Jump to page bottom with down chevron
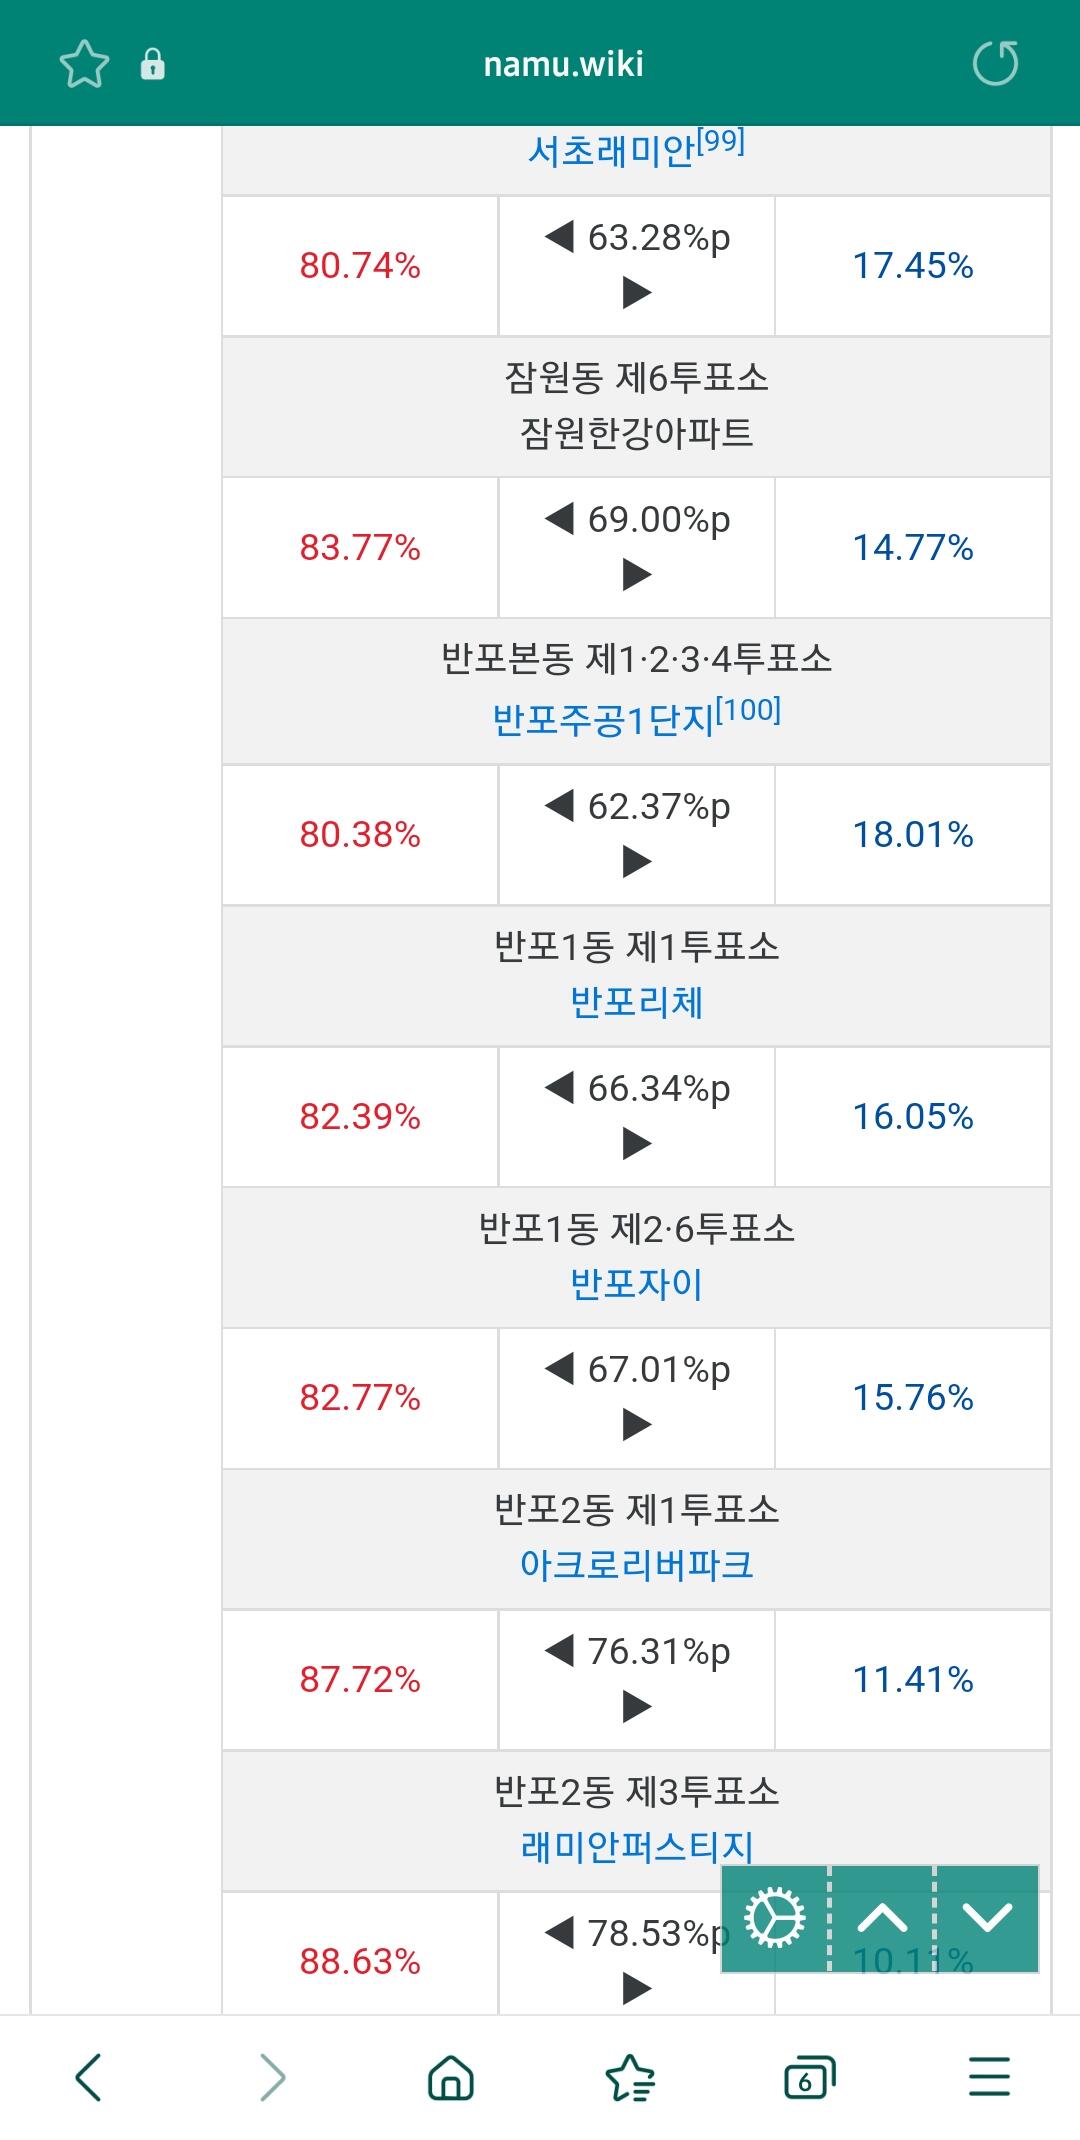 [987, 1918]
